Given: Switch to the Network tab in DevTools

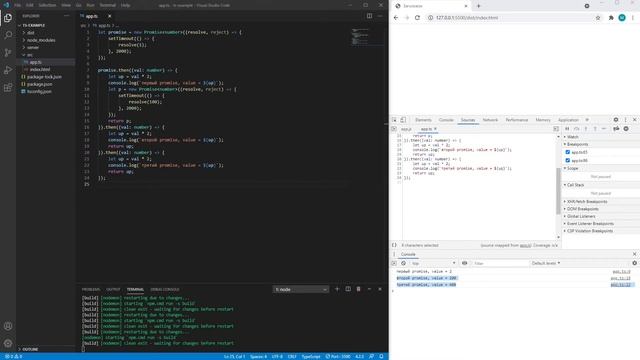Looking at the screenshot, I should (x=490, y=120).
